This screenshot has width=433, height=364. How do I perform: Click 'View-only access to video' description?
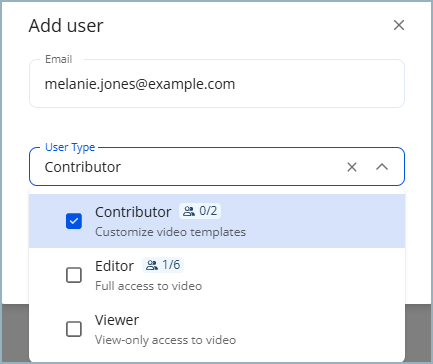click(165, 340)
